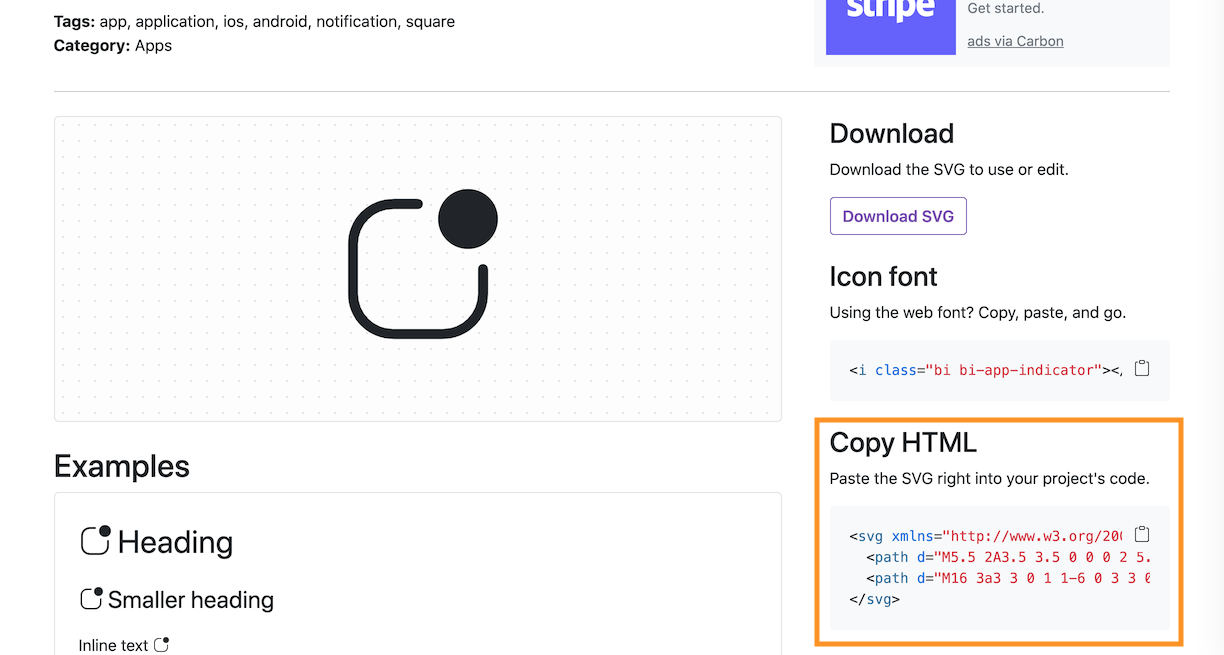Image resolution: width=1224 pixels, height=655 pixels.
Task: Open the android tag
Action: (x=281, y=21)
